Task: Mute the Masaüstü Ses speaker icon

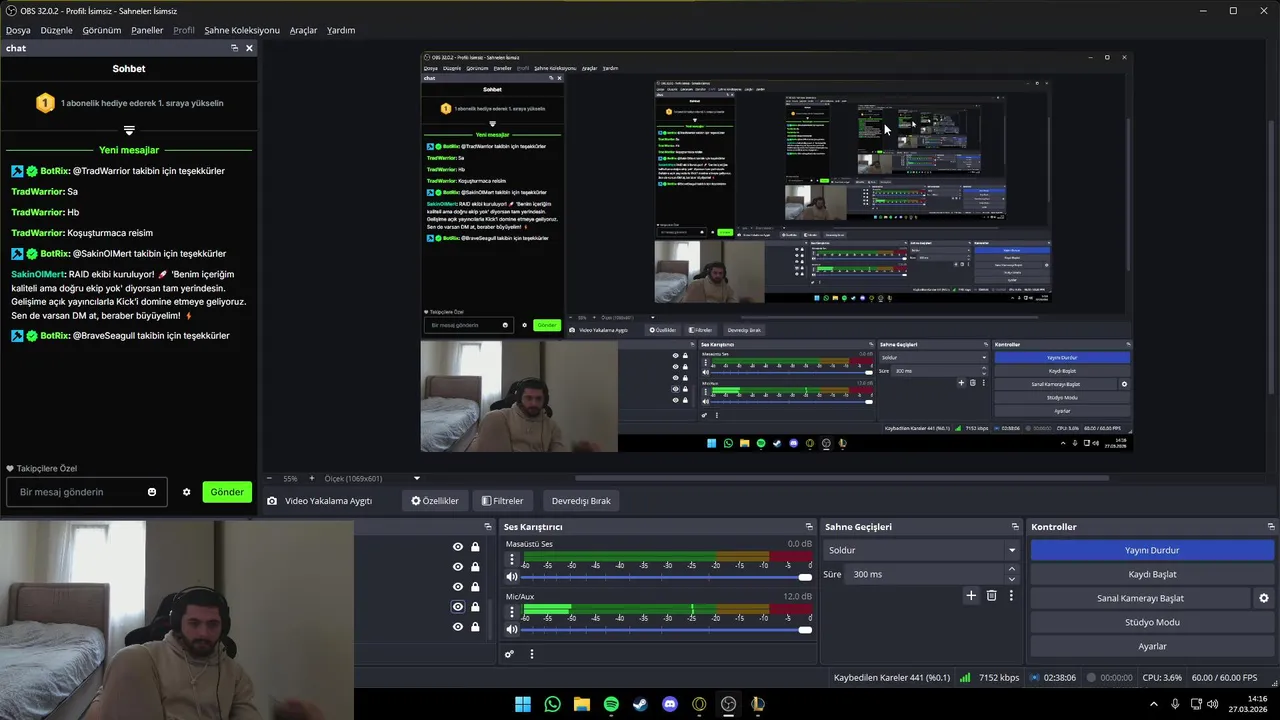Action: 512,577
